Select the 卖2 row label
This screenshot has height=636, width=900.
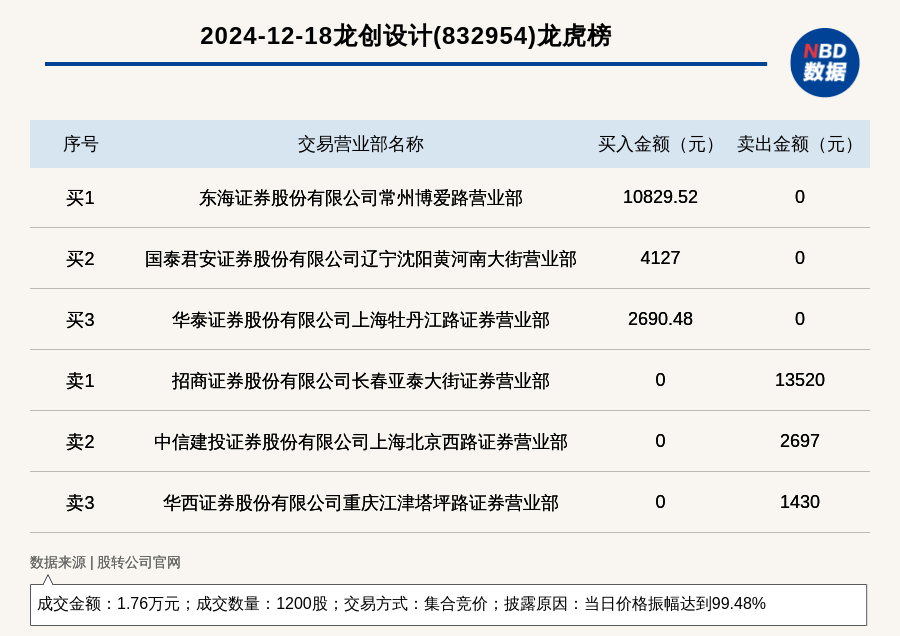80,441
